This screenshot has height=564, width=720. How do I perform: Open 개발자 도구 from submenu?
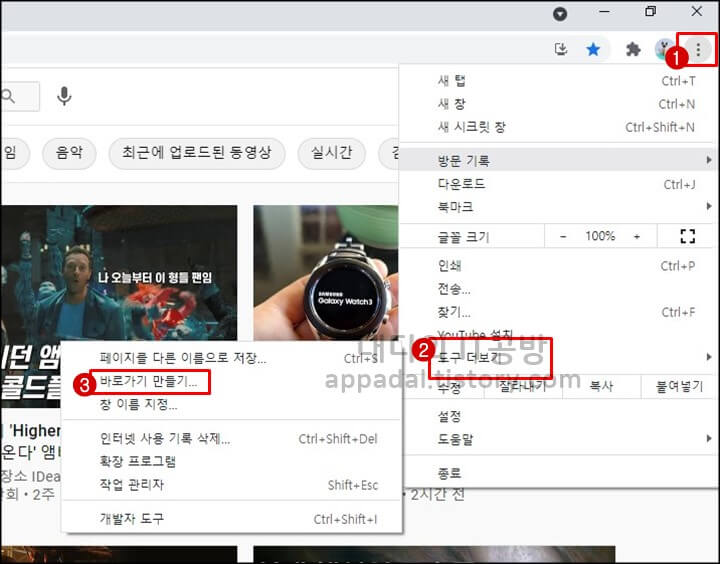(x=232, y=519)
